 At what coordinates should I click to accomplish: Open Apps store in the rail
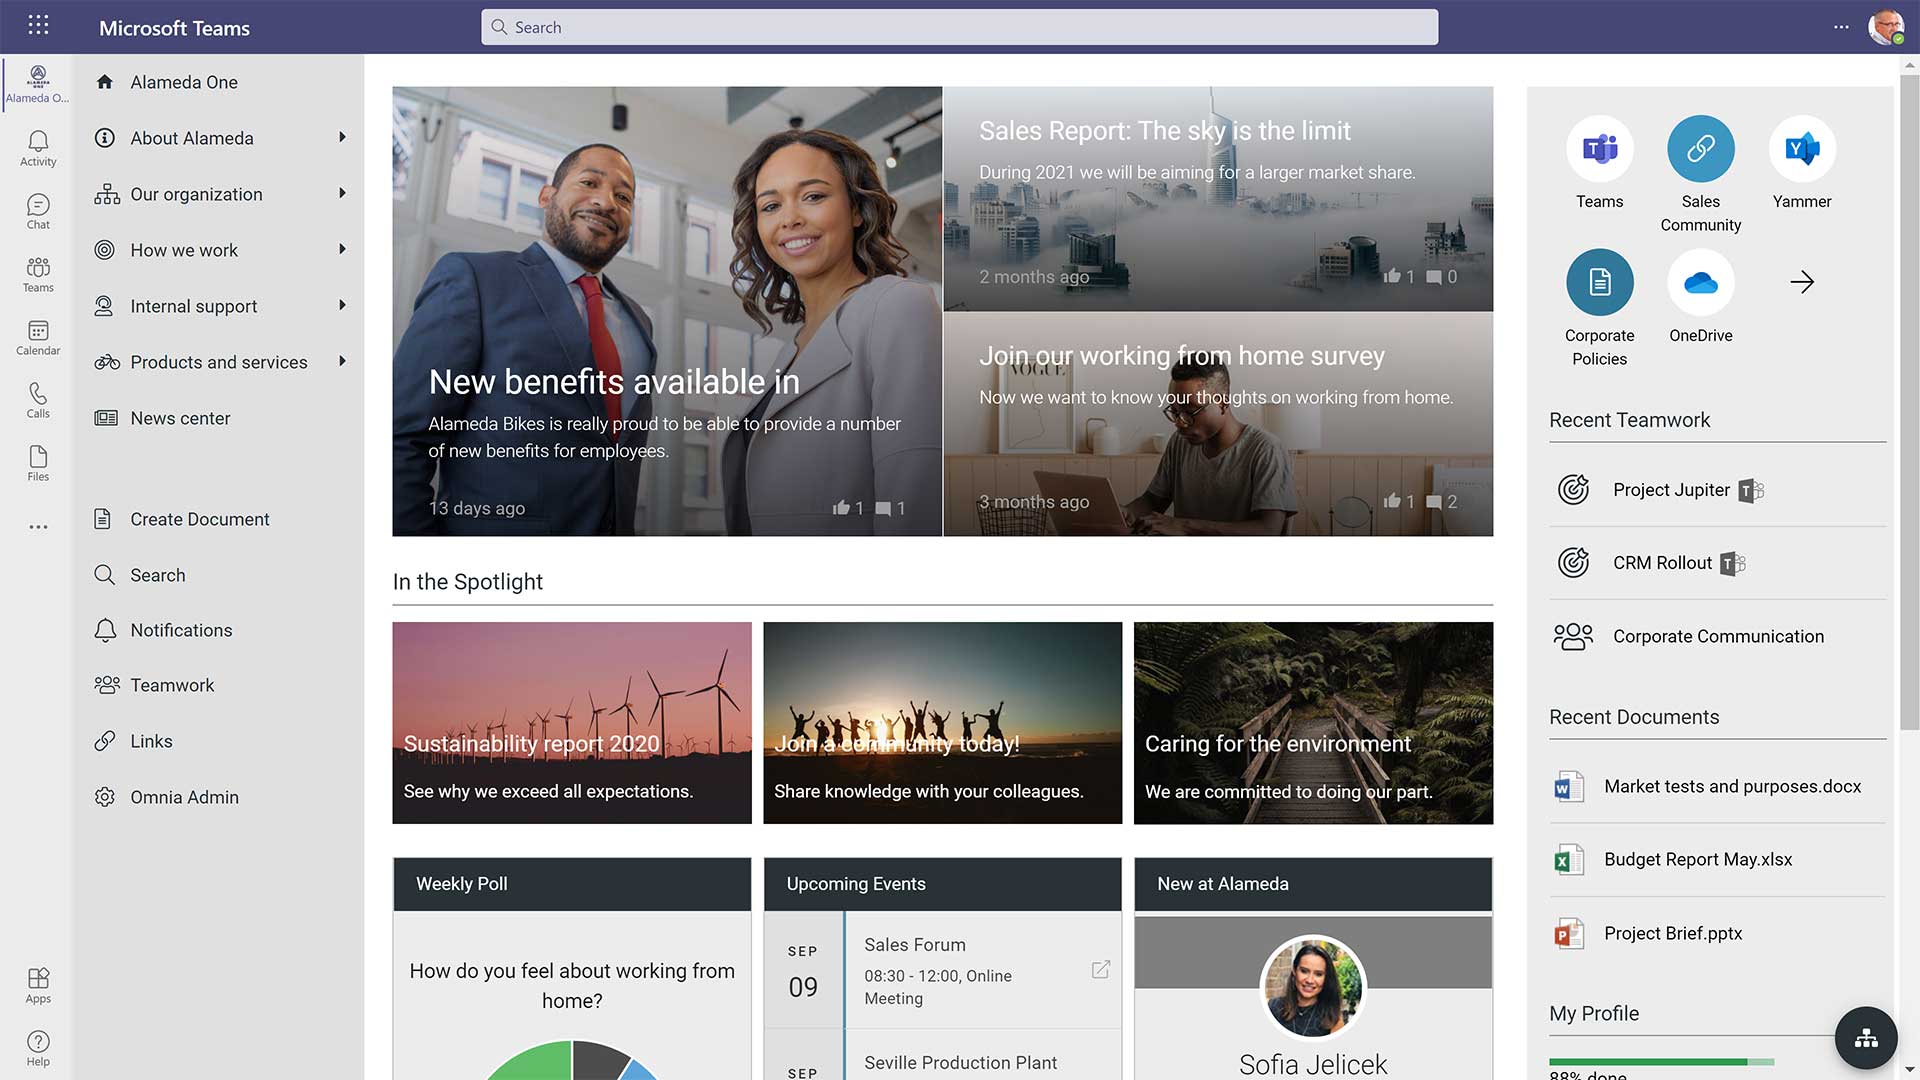(38, 985)
